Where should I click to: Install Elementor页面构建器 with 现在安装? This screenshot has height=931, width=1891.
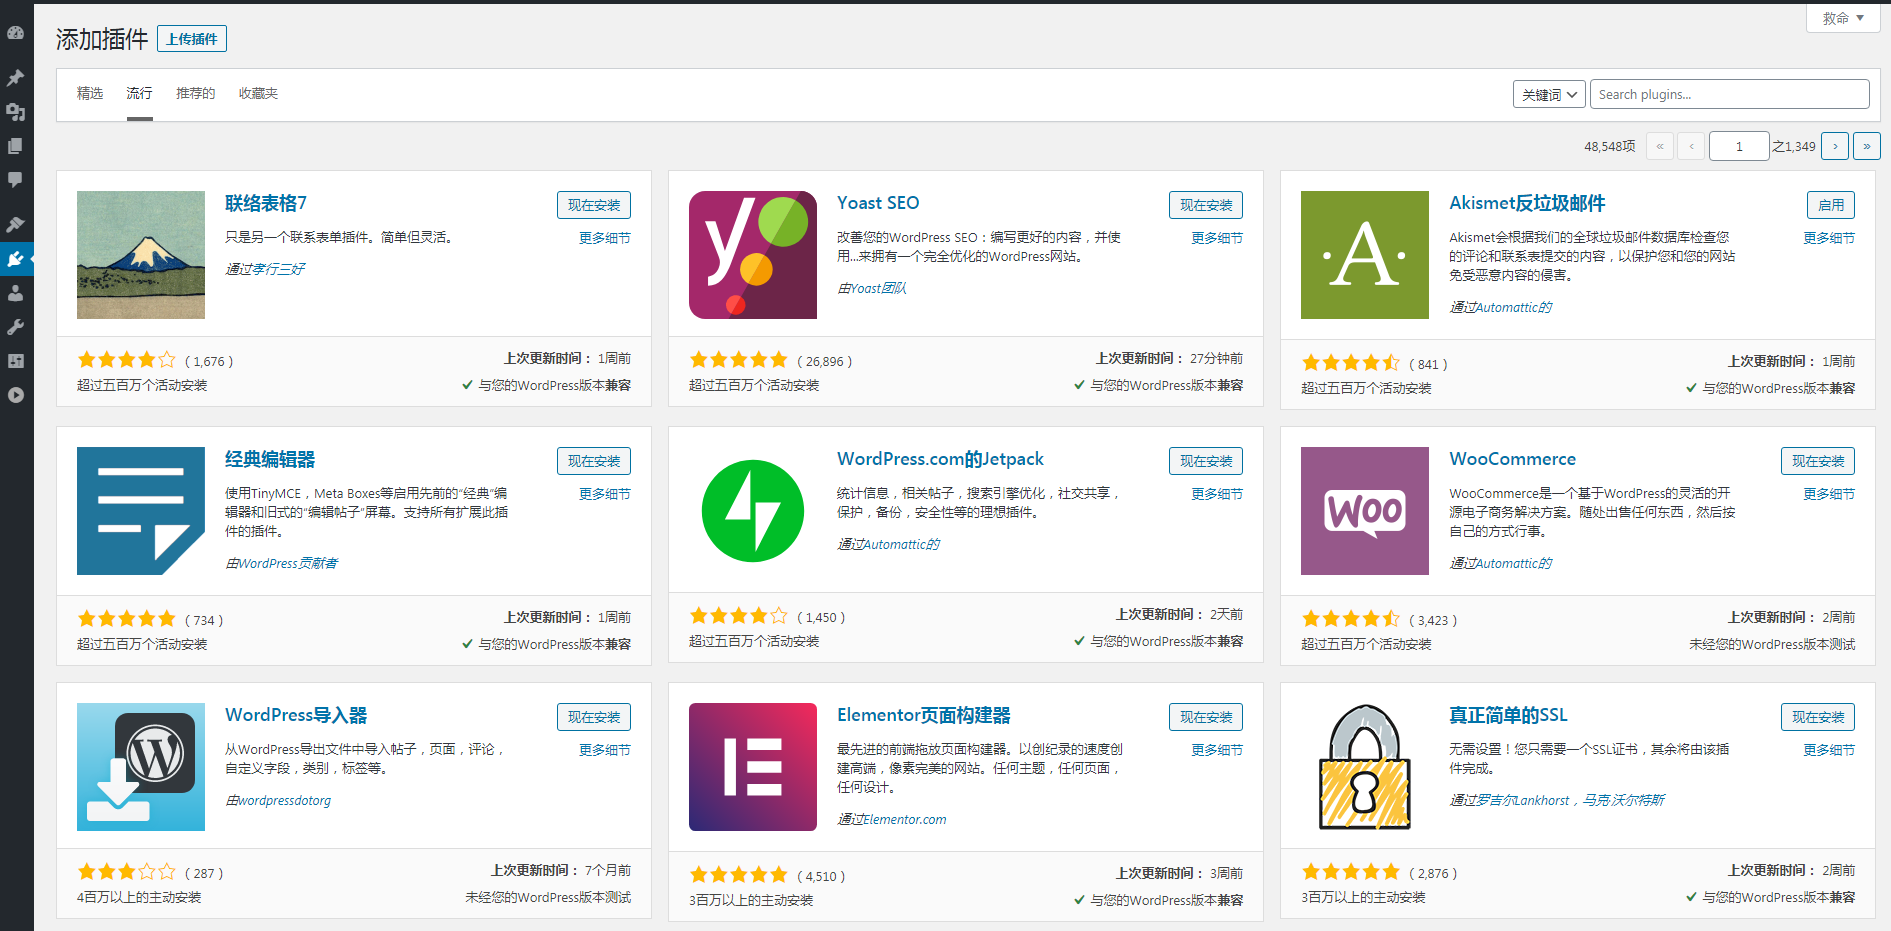[x=1206, y=717]
